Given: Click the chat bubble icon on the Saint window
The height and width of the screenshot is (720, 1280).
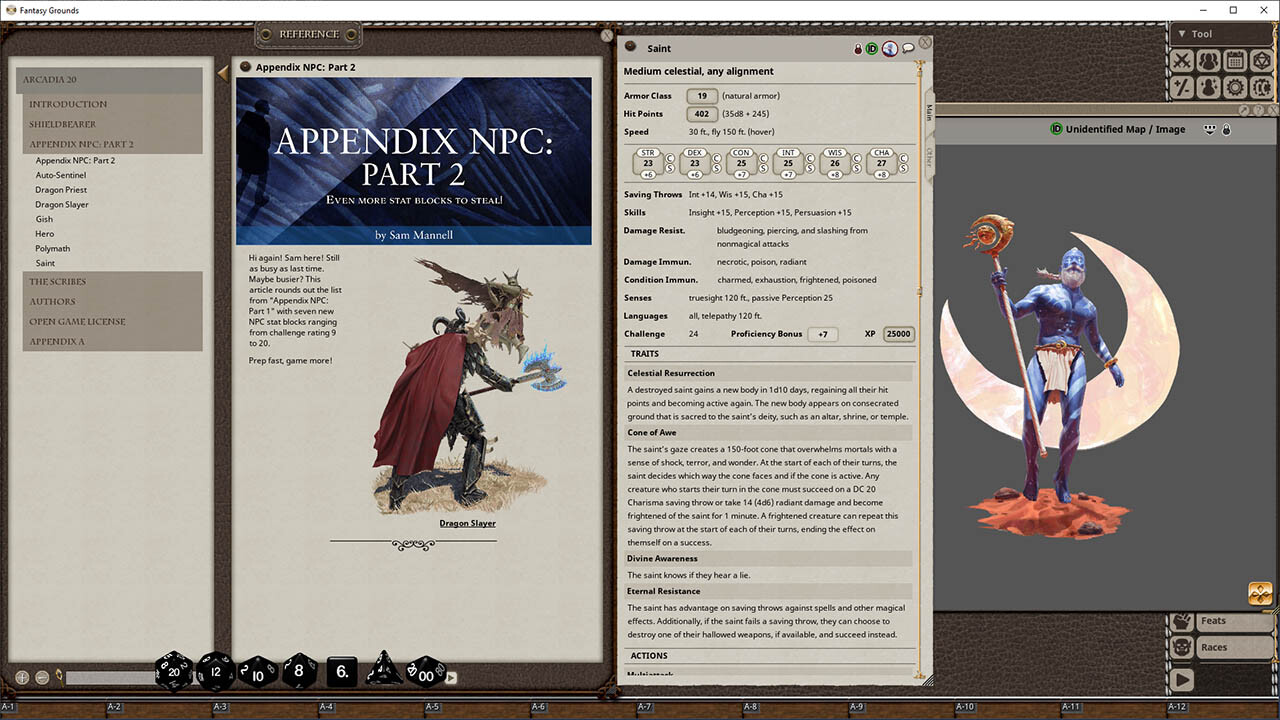Looking at the screenshot, I should point(908,48).
